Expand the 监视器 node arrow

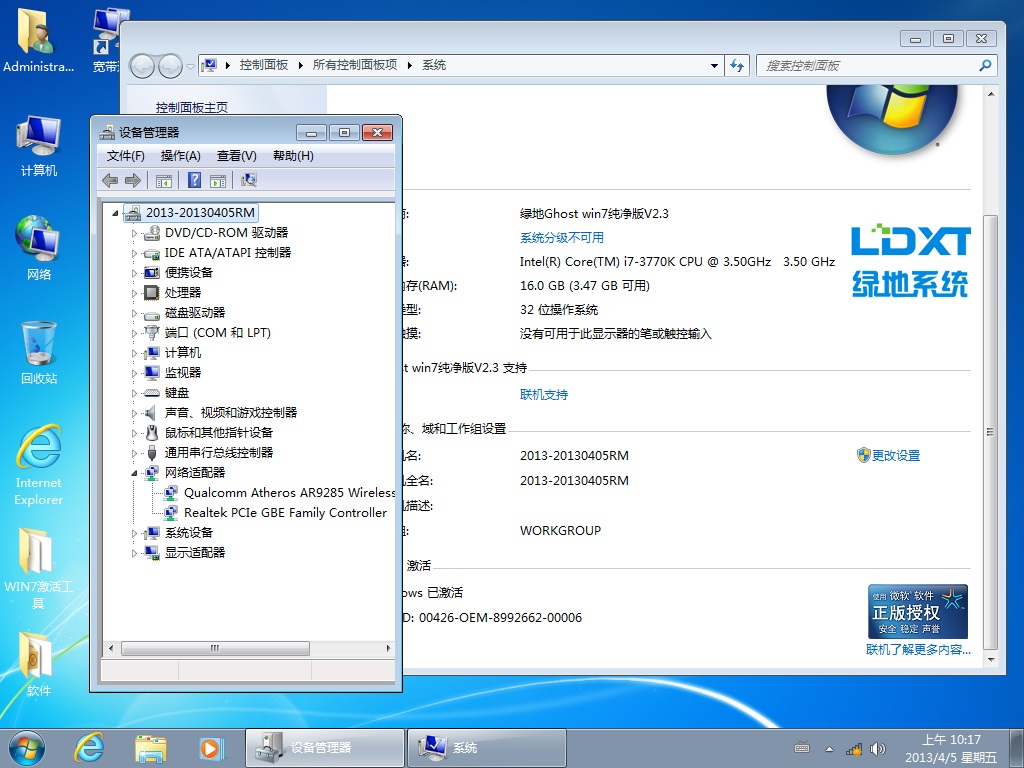point(135,374)
